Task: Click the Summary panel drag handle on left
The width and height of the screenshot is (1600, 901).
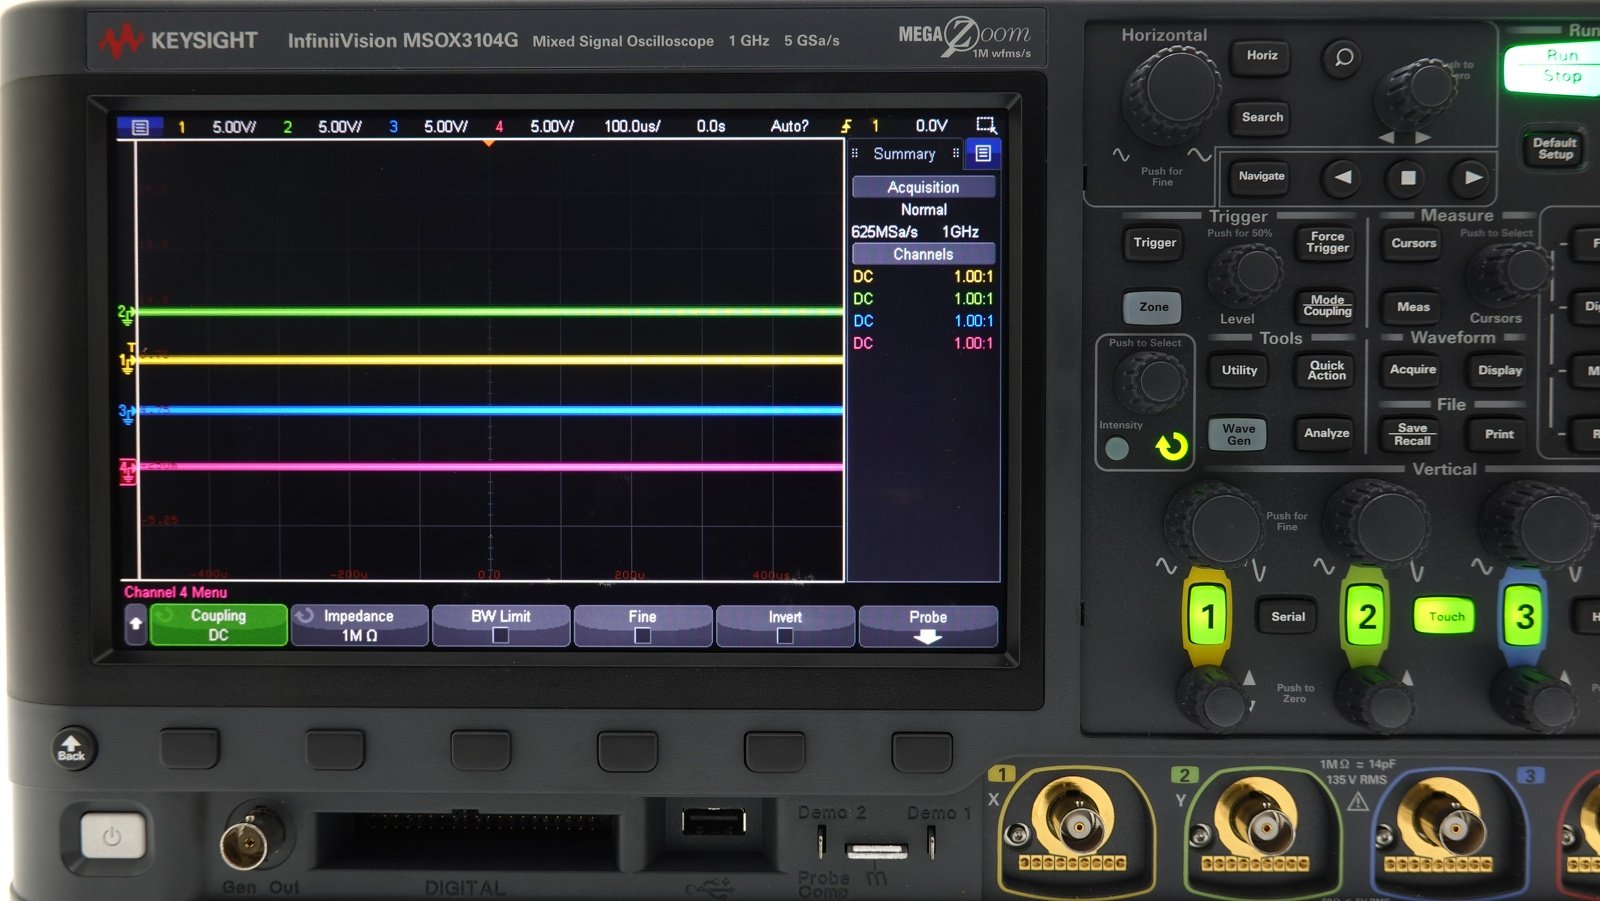Action: coord(855,153)
